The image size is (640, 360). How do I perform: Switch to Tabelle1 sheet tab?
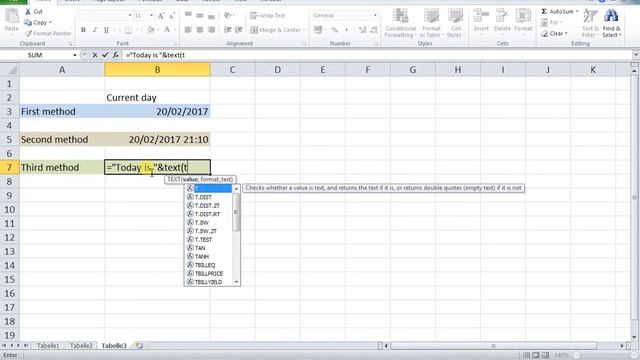tap(48, 346)
